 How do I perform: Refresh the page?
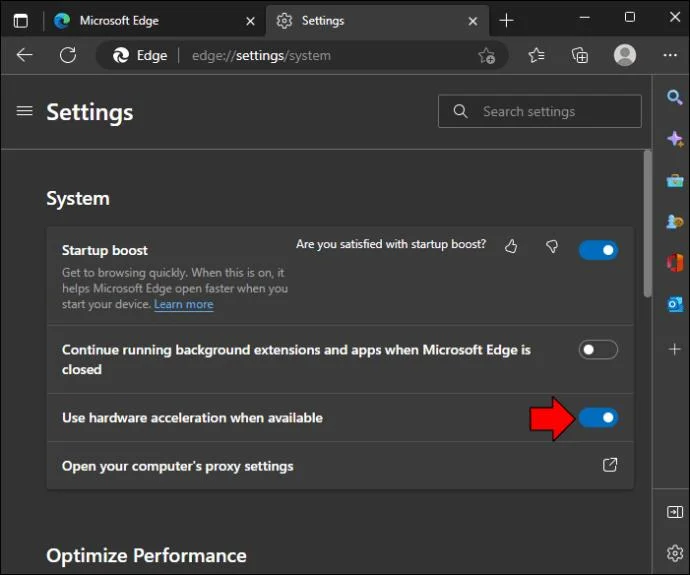pyautogui.click(x=68, y=55)
